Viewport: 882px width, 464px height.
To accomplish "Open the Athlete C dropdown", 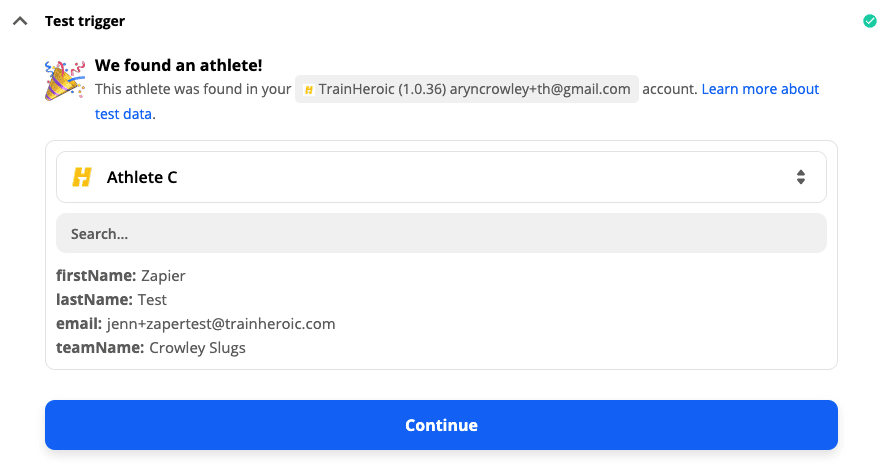I will tap(441, 177).
